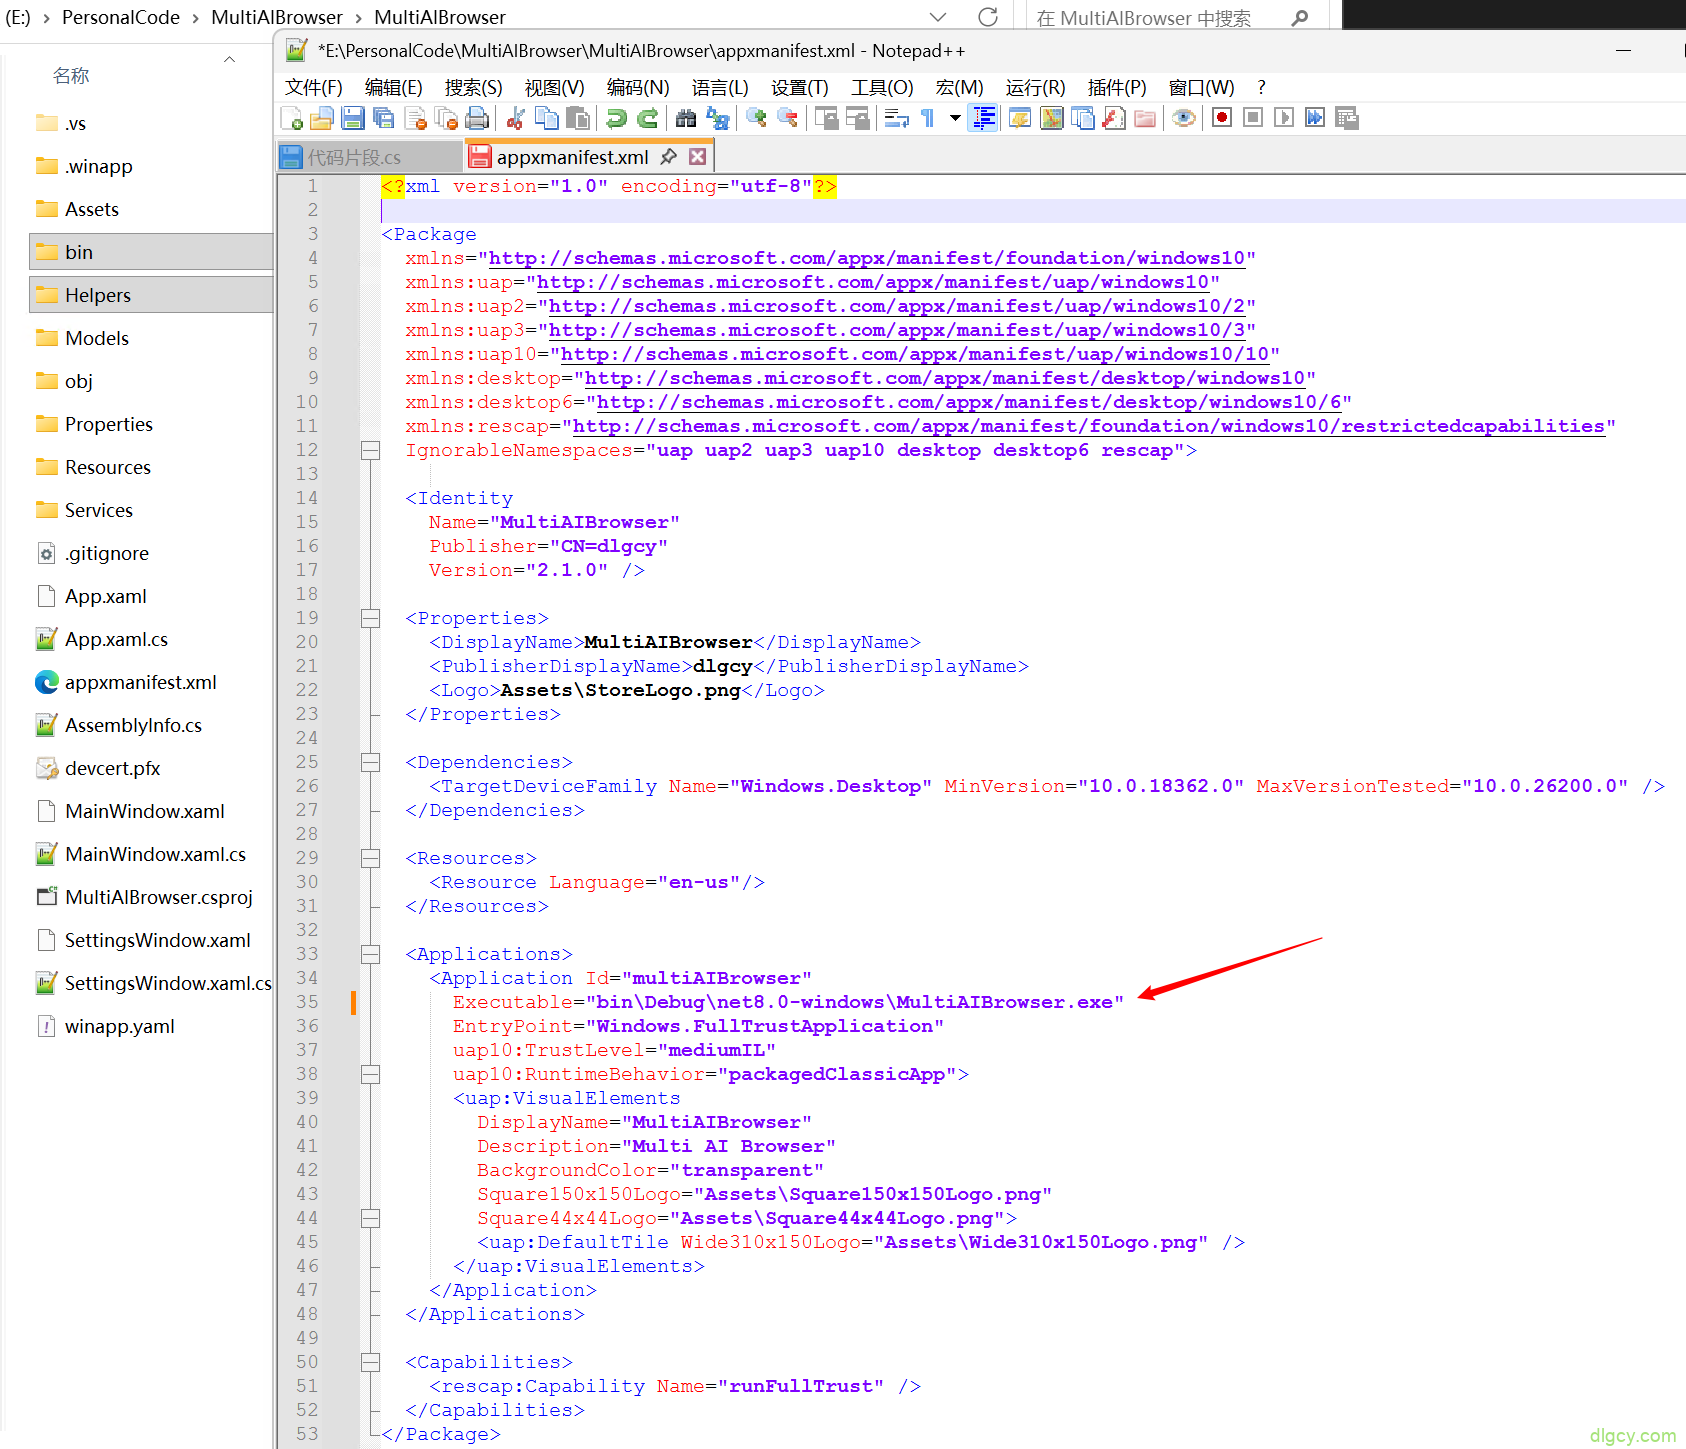Toggle Show all characters pilcrow icon
The width and height of the screenshot is (1686, 1449).
coord(928,118)
